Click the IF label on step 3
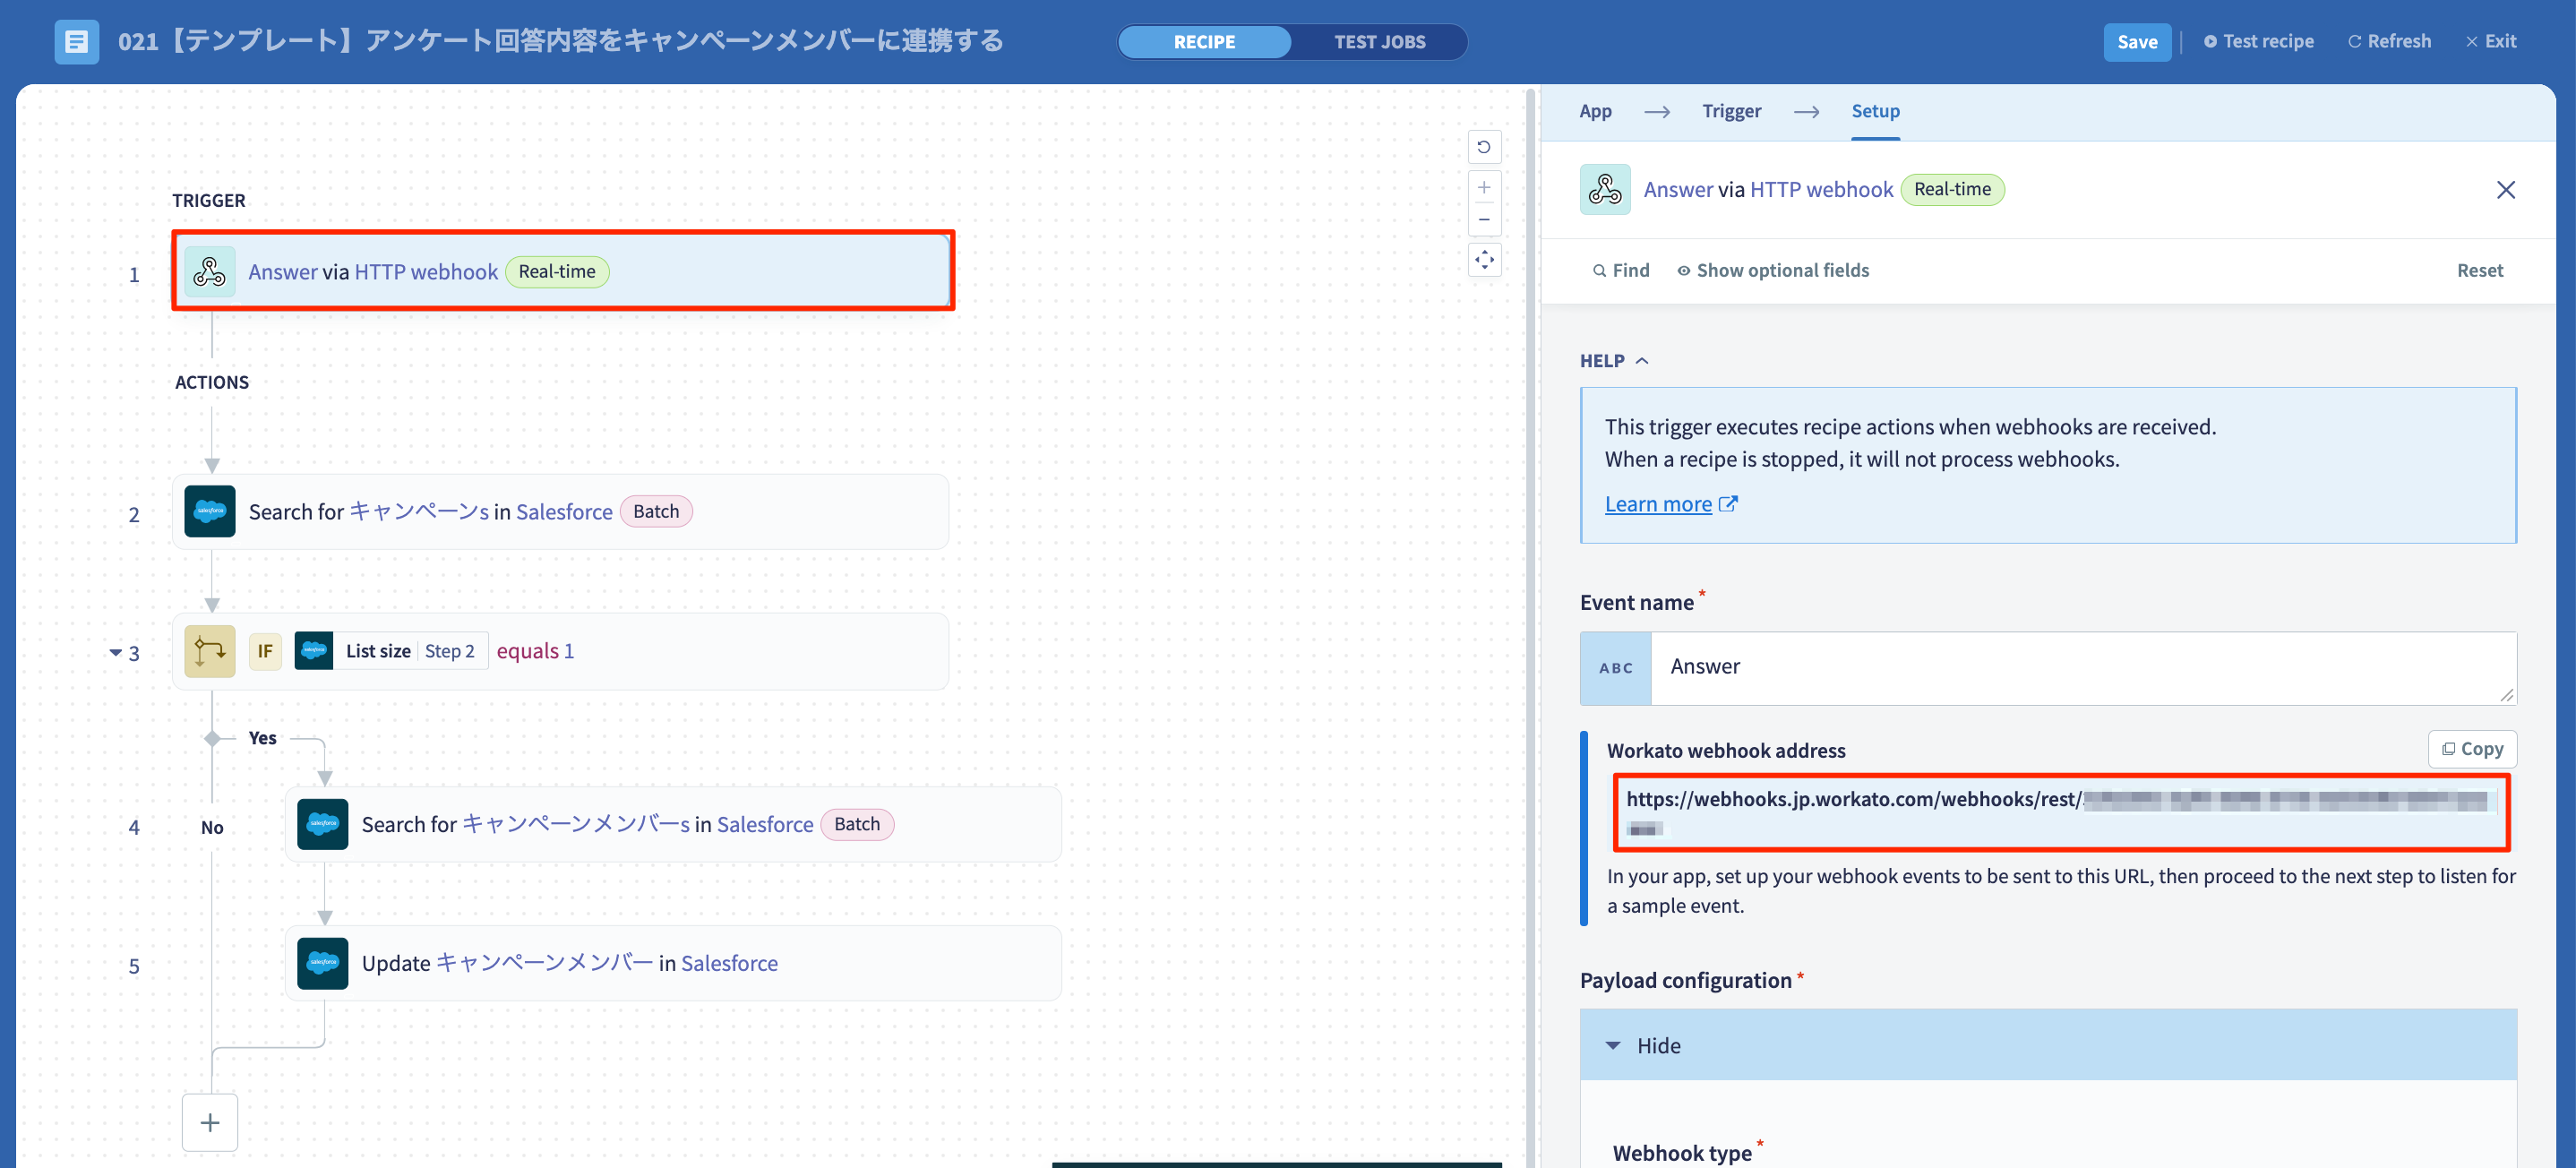Screen dimensions: 2576x1168 click(x=265, y=651)
